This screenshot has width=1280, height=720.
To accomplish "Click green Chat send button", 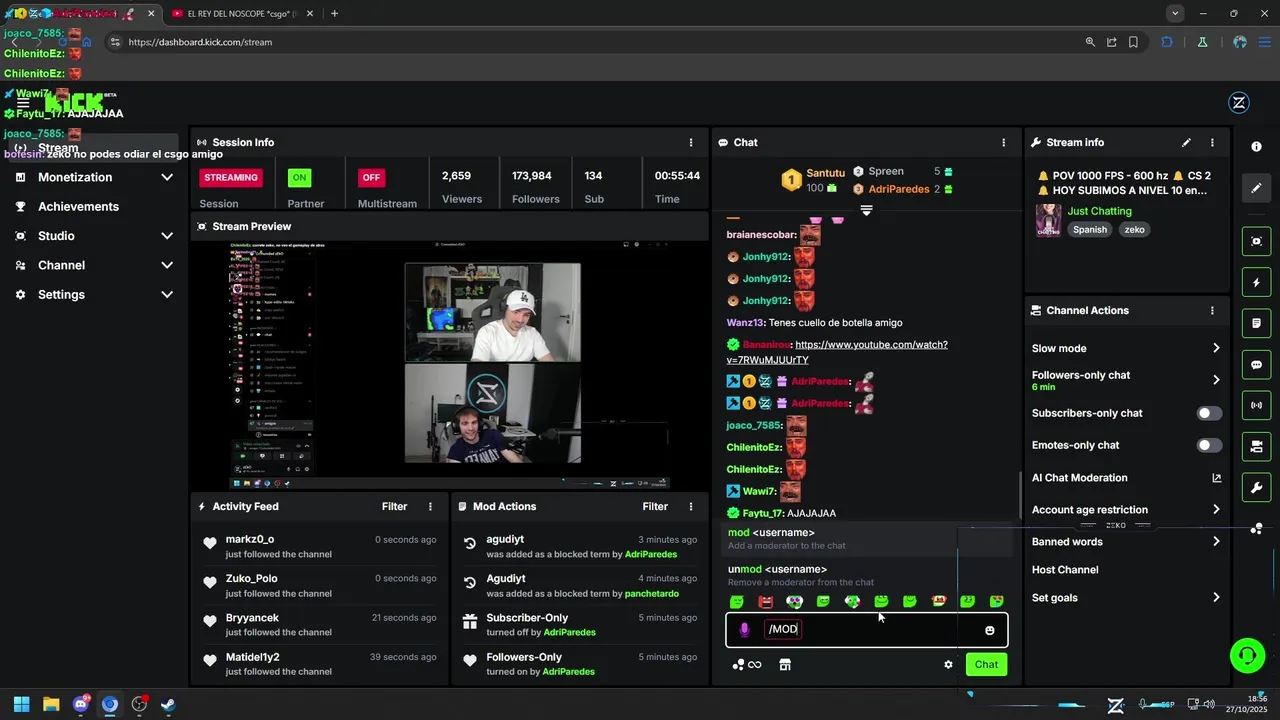I will [986, 664].
